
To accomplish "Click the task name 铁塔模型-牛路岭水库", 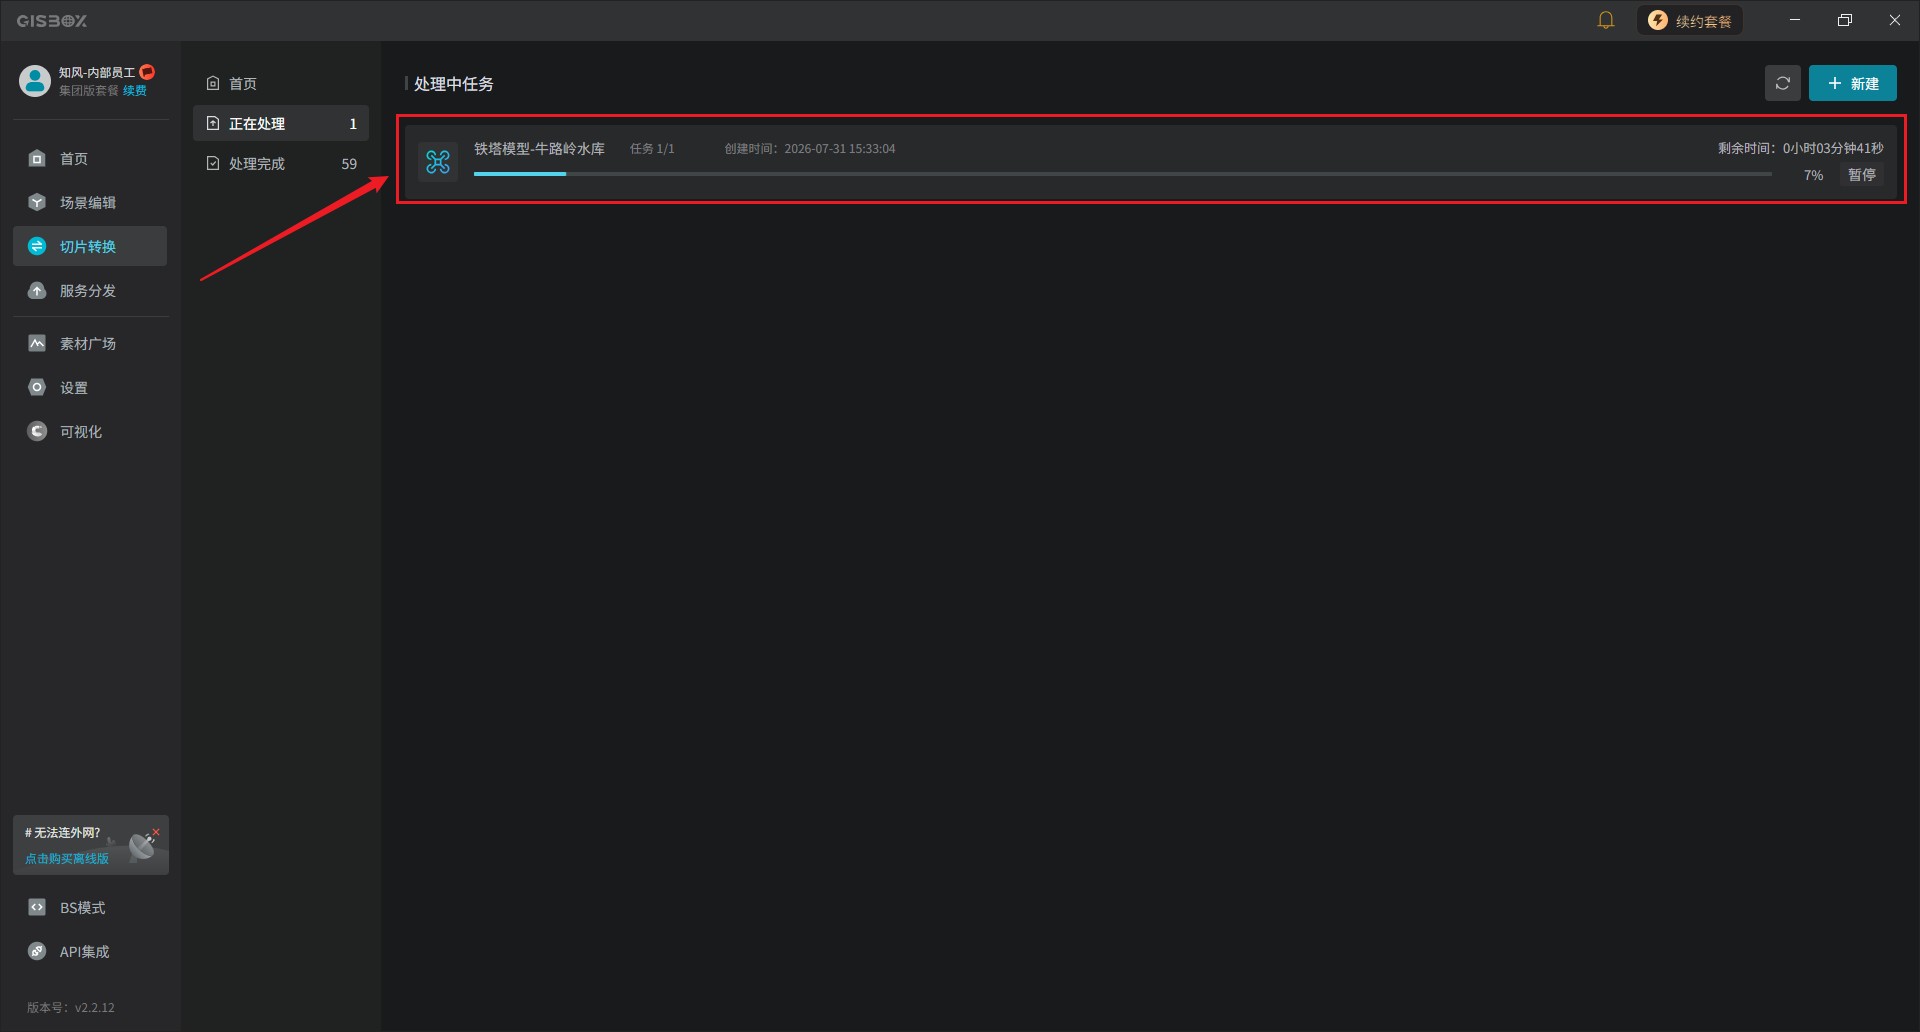I will [x=539, y=148].
